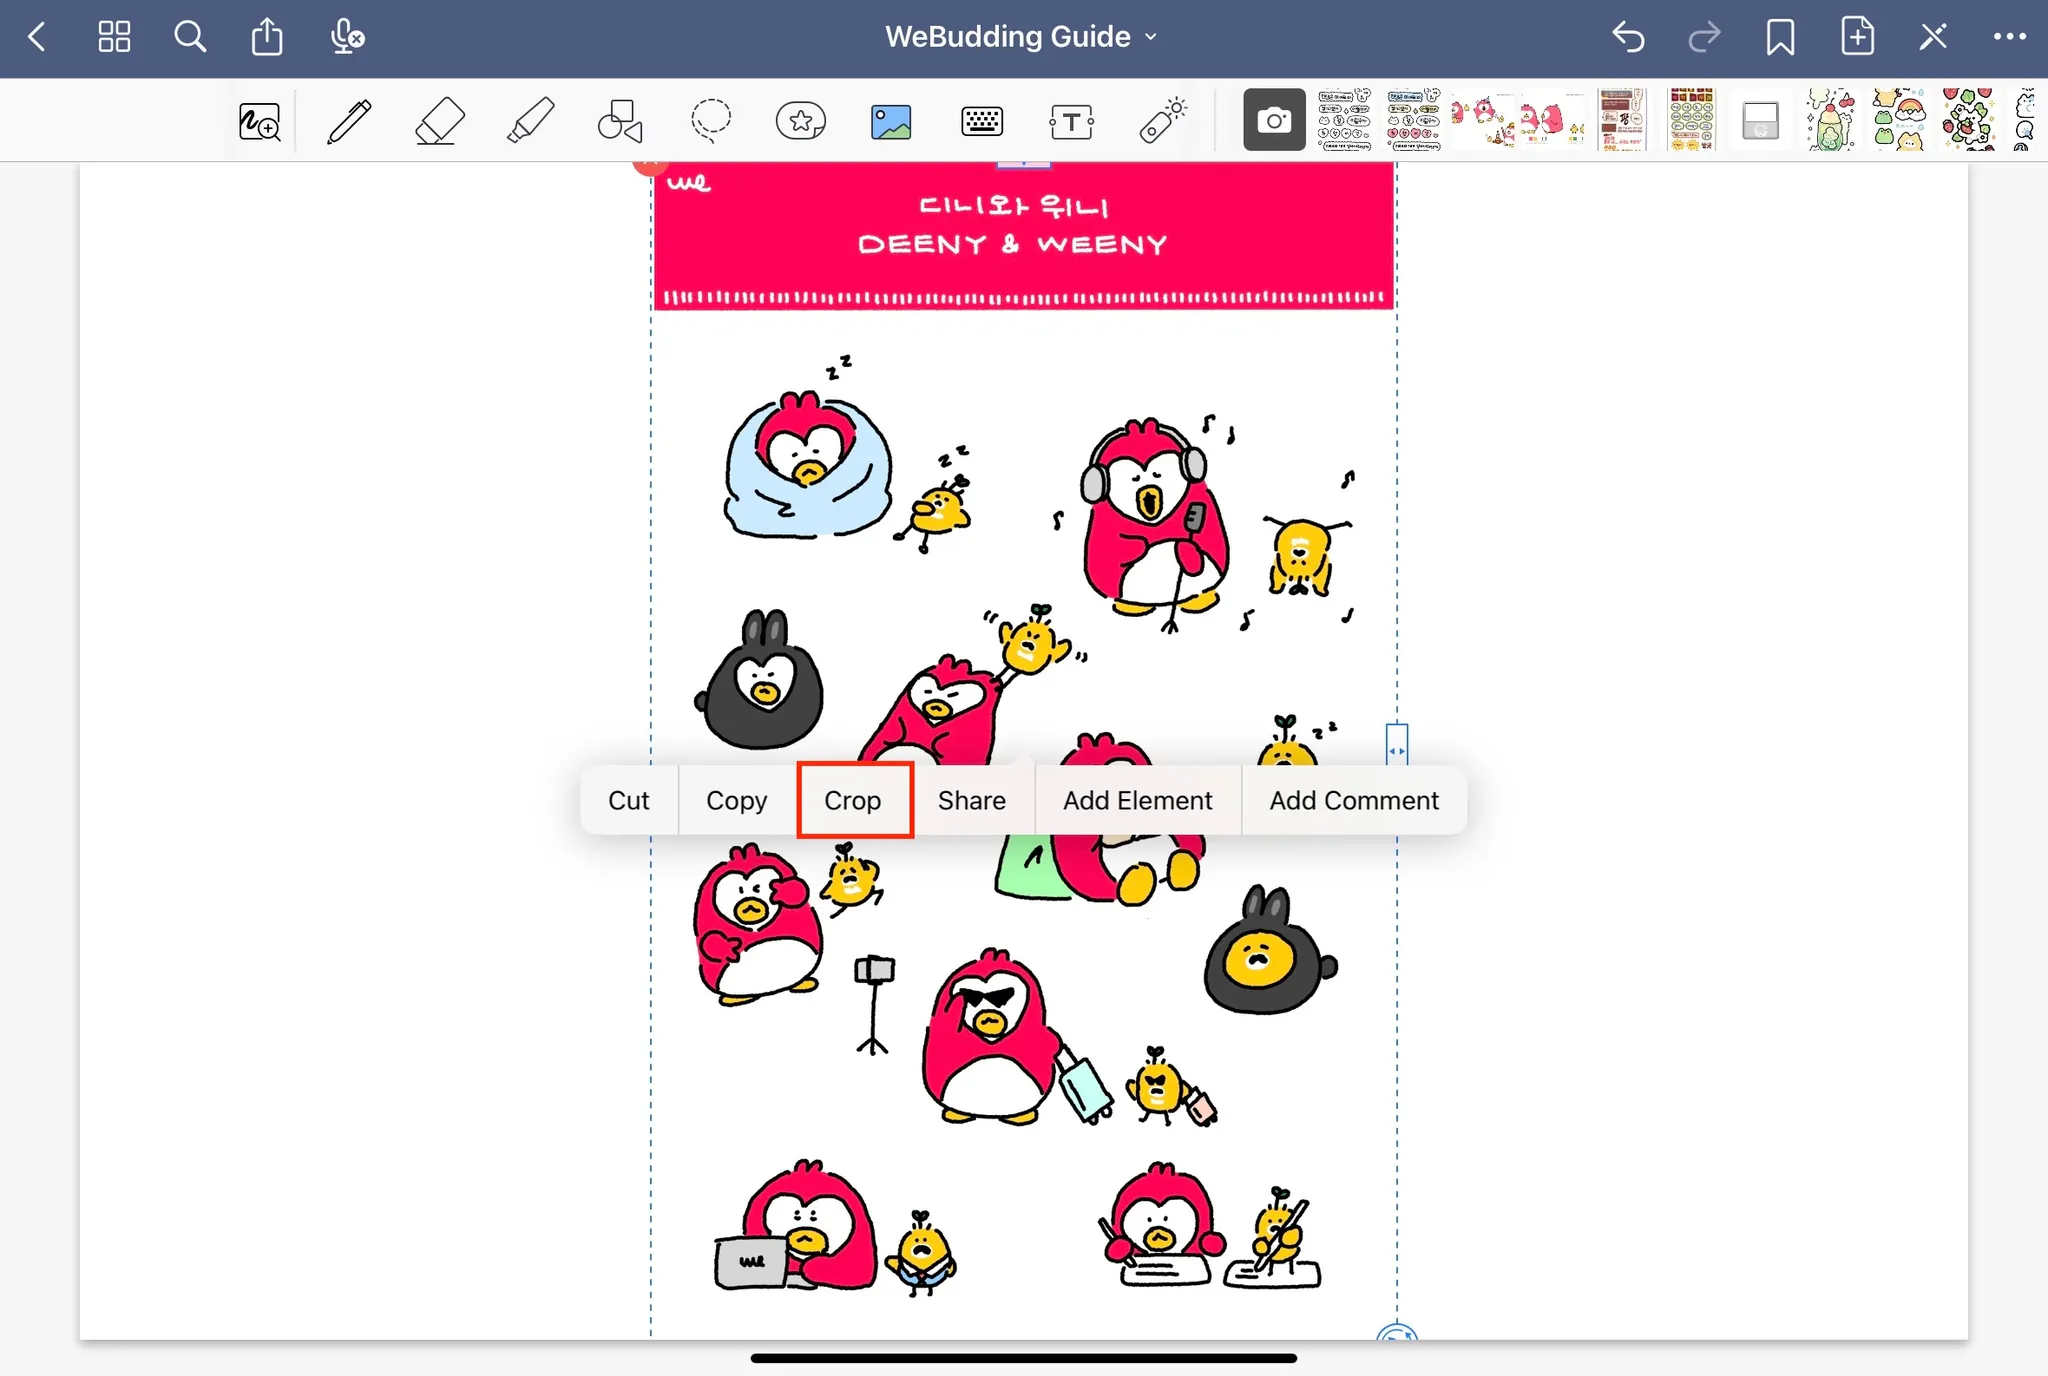2048x1376 pixels.
Task: Click the Share option in popup
Action: click(x=971, y=800)
